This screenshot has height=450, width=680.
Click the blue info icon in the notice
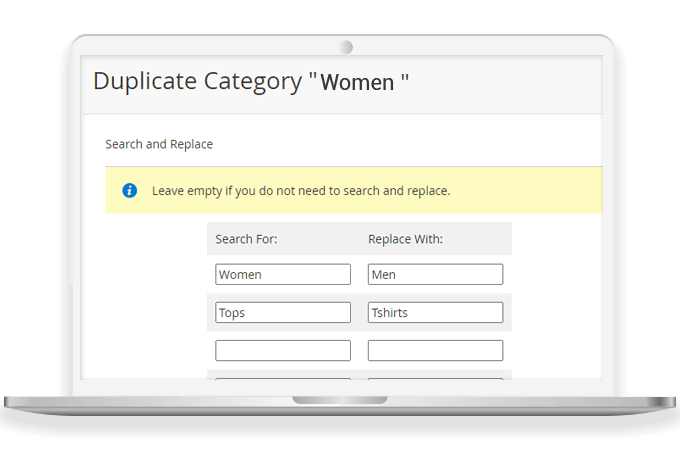pyautogui.click(x=129, y=190)
